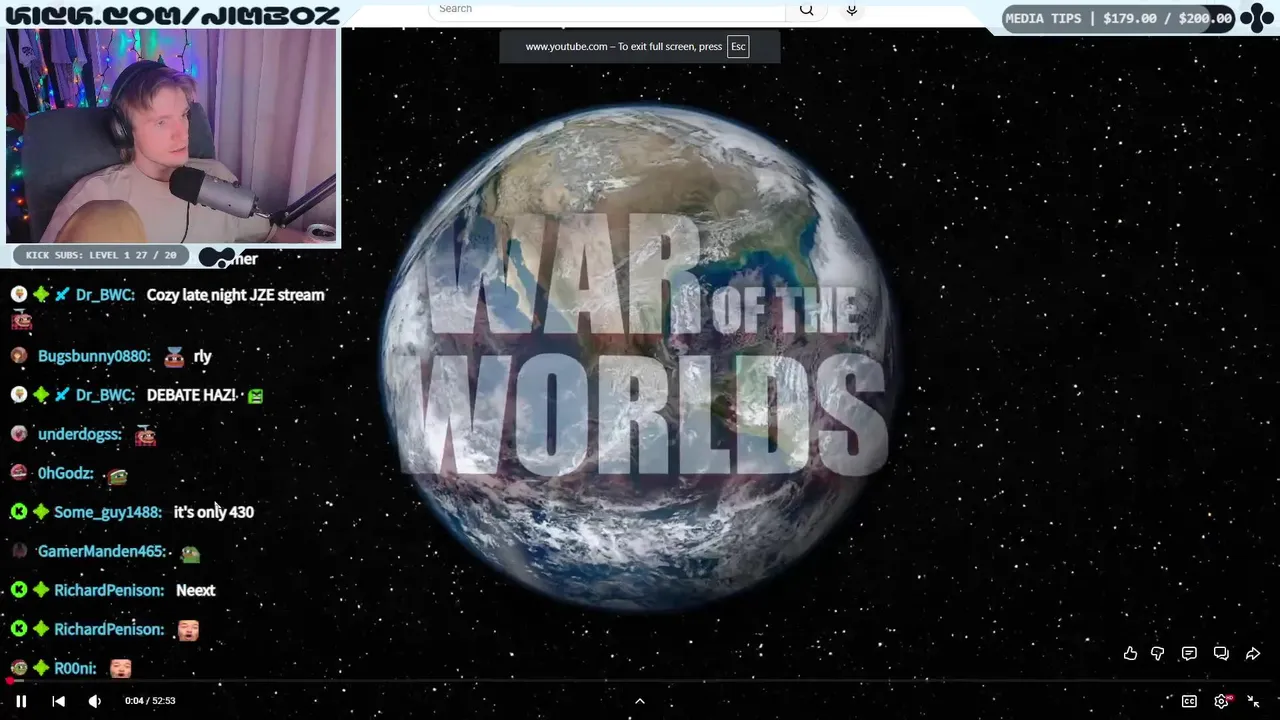
Task: Click username R00ni
Action: pos(75,668)
